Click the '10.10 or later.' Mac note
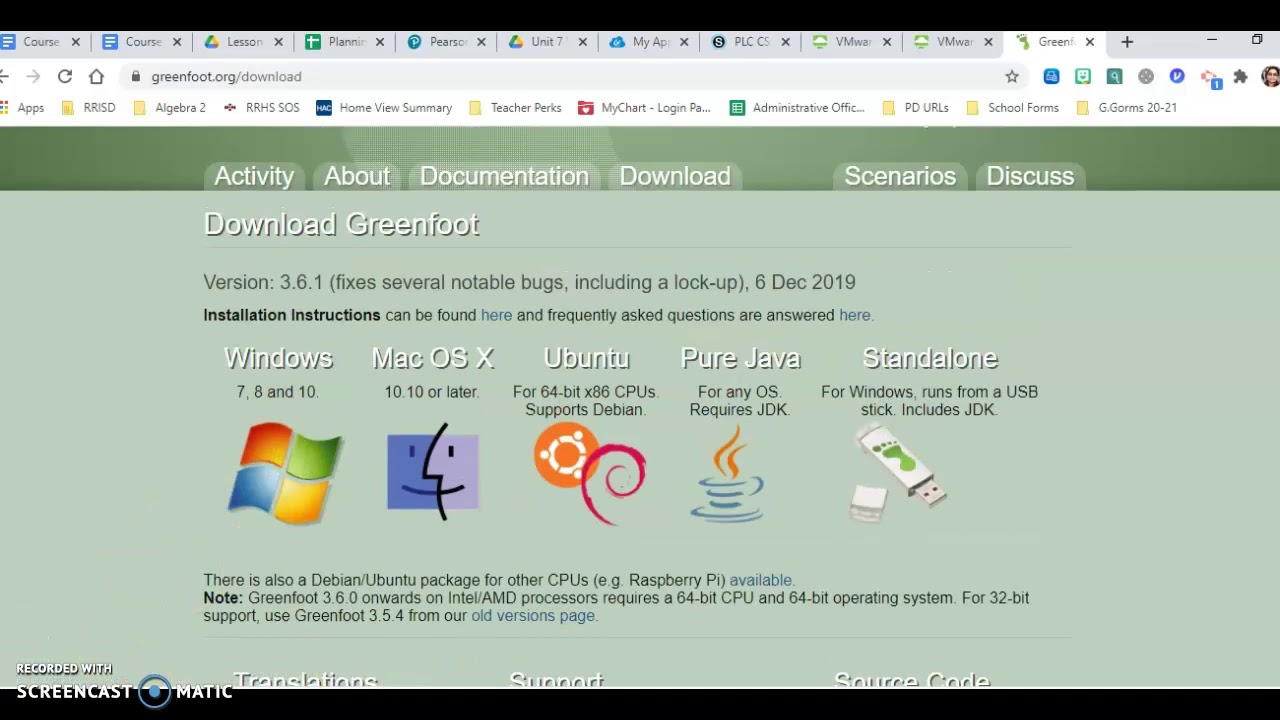 (x=432, y=392)
